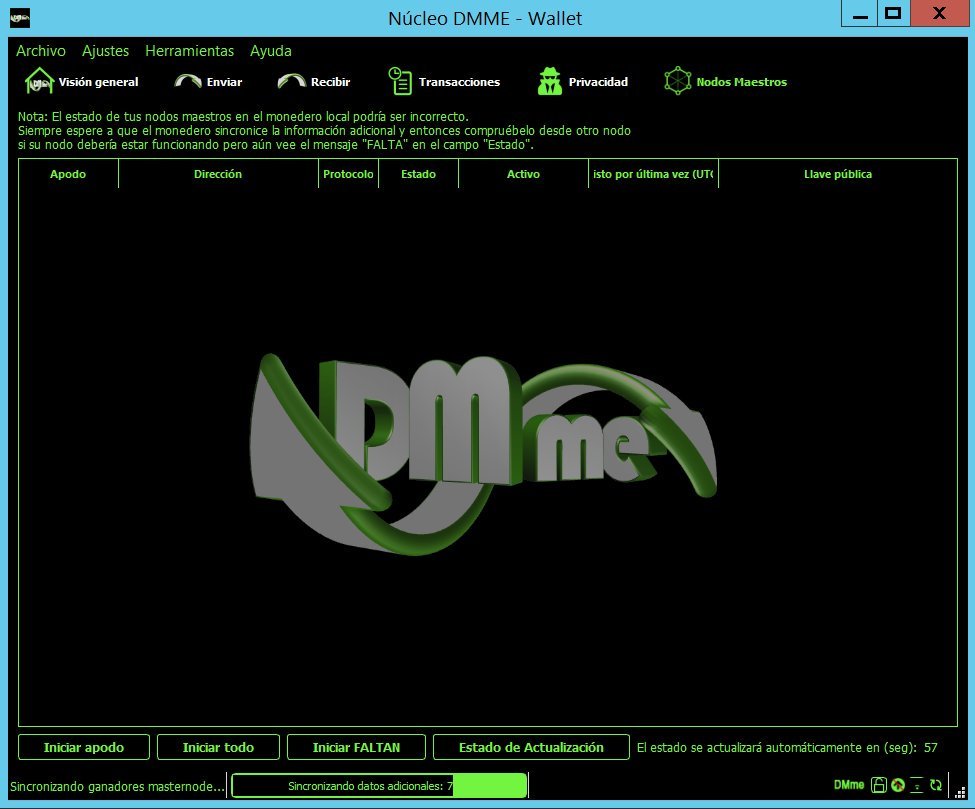Click the DMme unit indicator in status bar
Viewport: 975px width, 809px height.
(x=849, y=785)
